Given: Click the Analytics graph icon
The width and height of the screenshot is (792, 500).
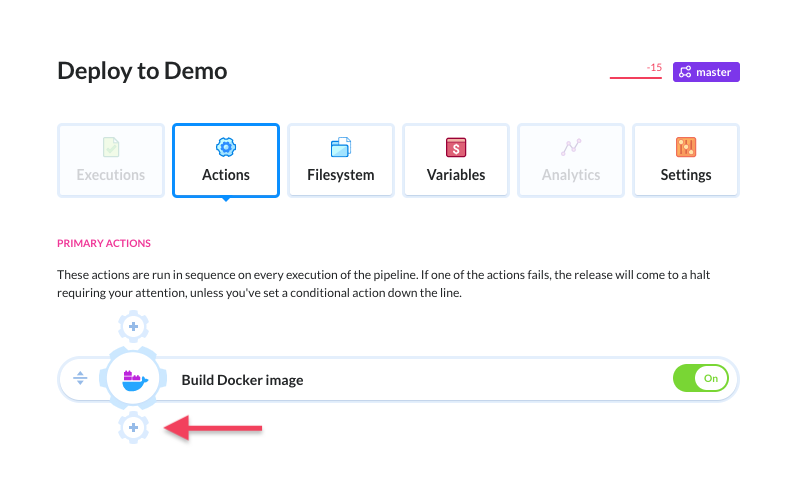Looking at the screenshot, I should (571, 147).
